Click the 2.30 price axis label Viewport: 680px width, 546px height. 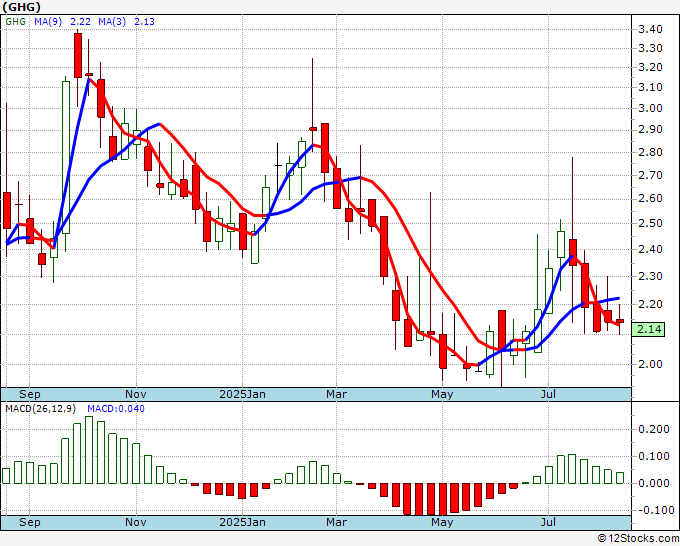650,276
